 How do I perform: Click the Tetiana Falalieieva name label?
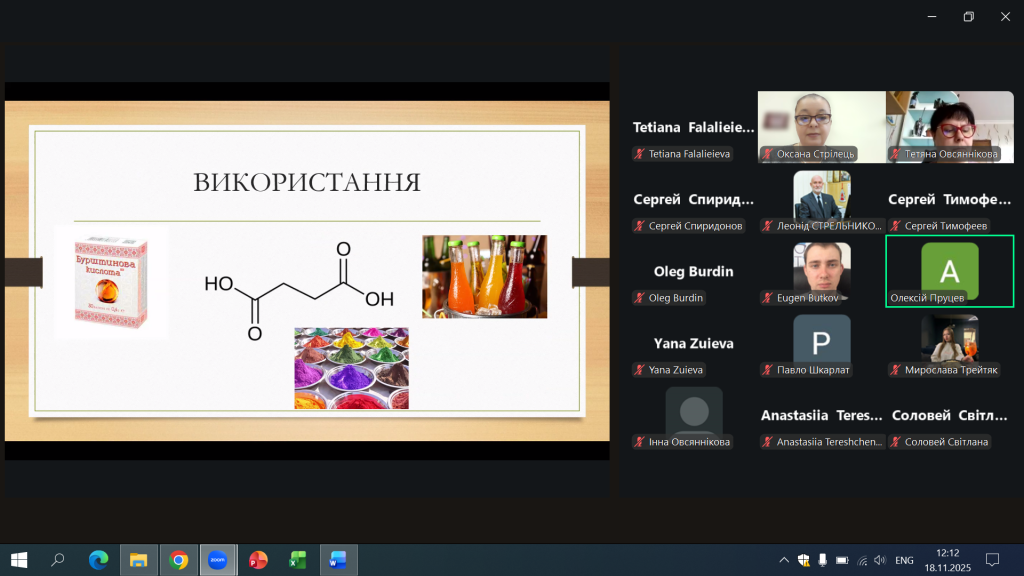tap(690, 154)
